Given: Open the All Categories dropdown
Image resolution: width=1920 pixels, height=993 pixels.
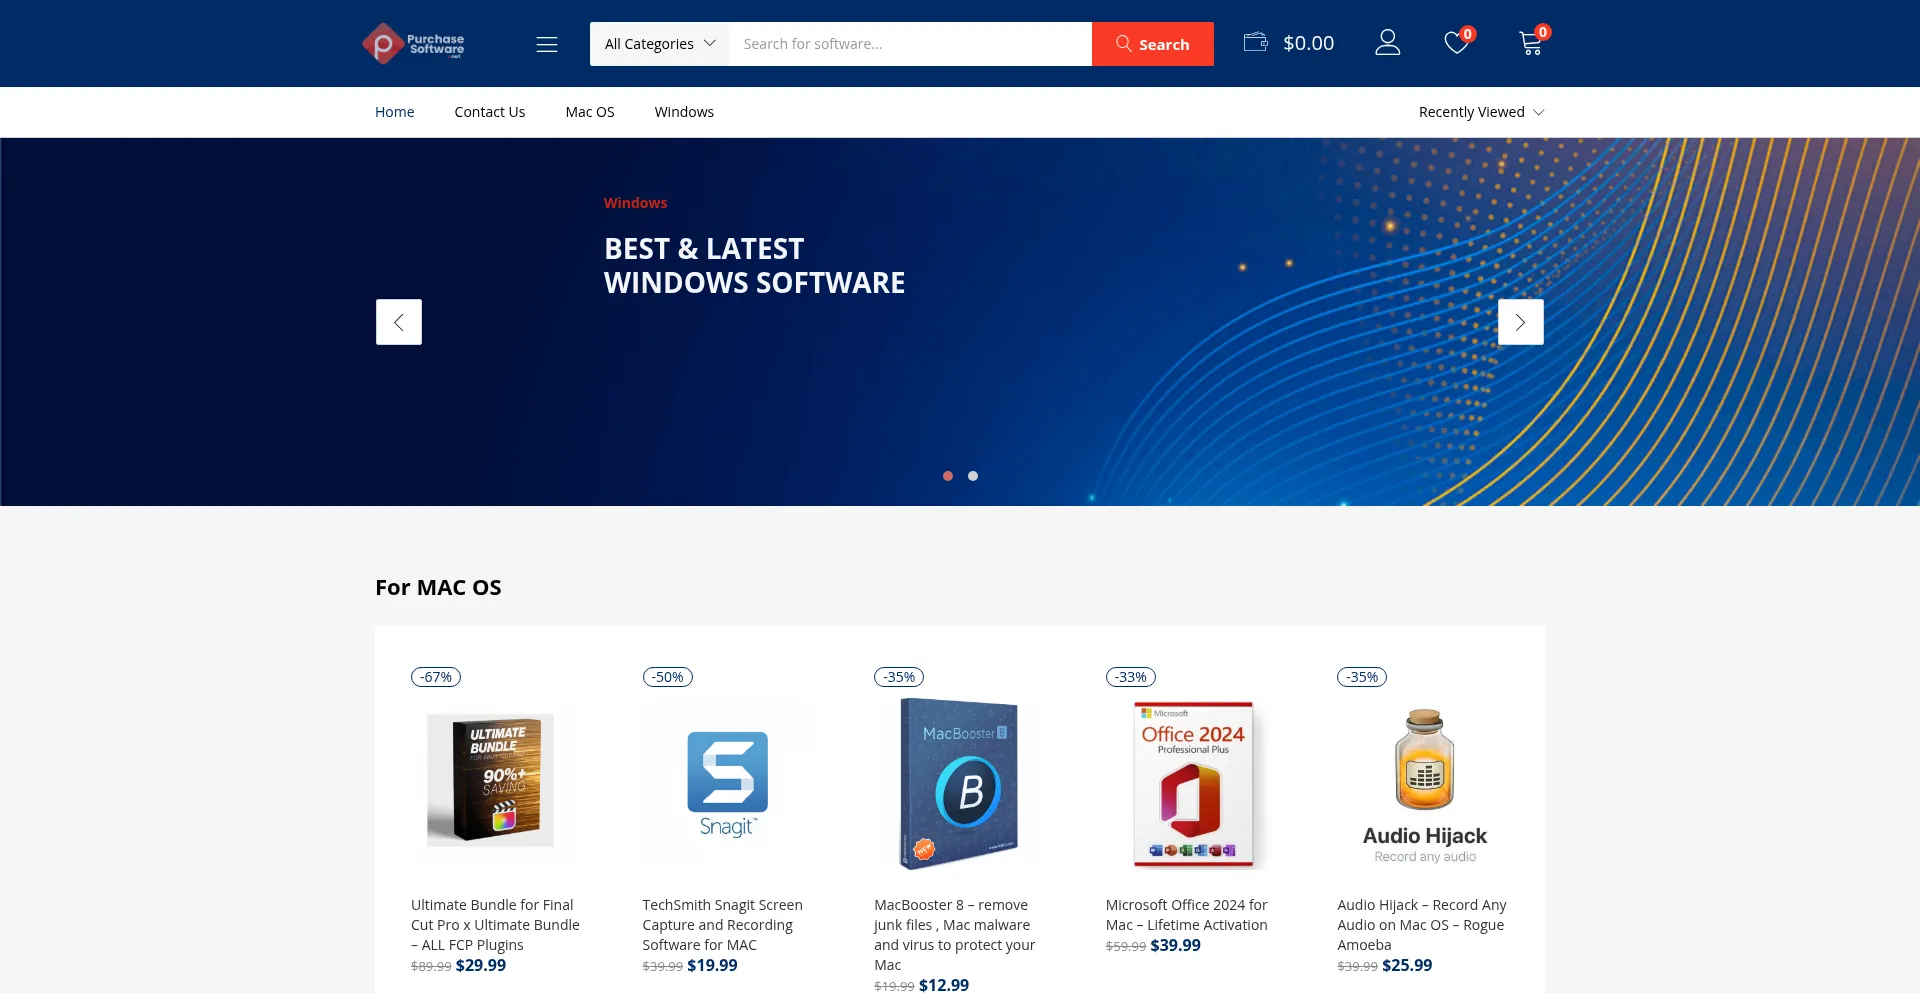Looking at the screenshot, I should coord(660,44).
